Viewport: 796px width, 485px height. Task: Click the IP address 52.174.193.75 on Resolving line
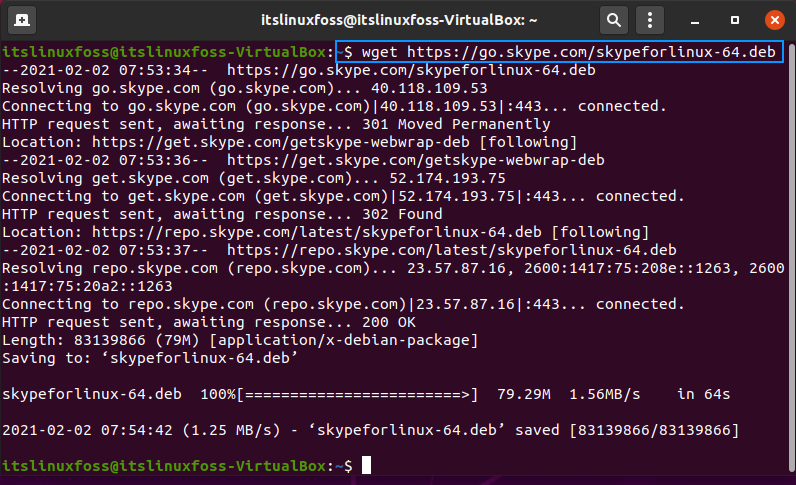(x=447, y=178)
